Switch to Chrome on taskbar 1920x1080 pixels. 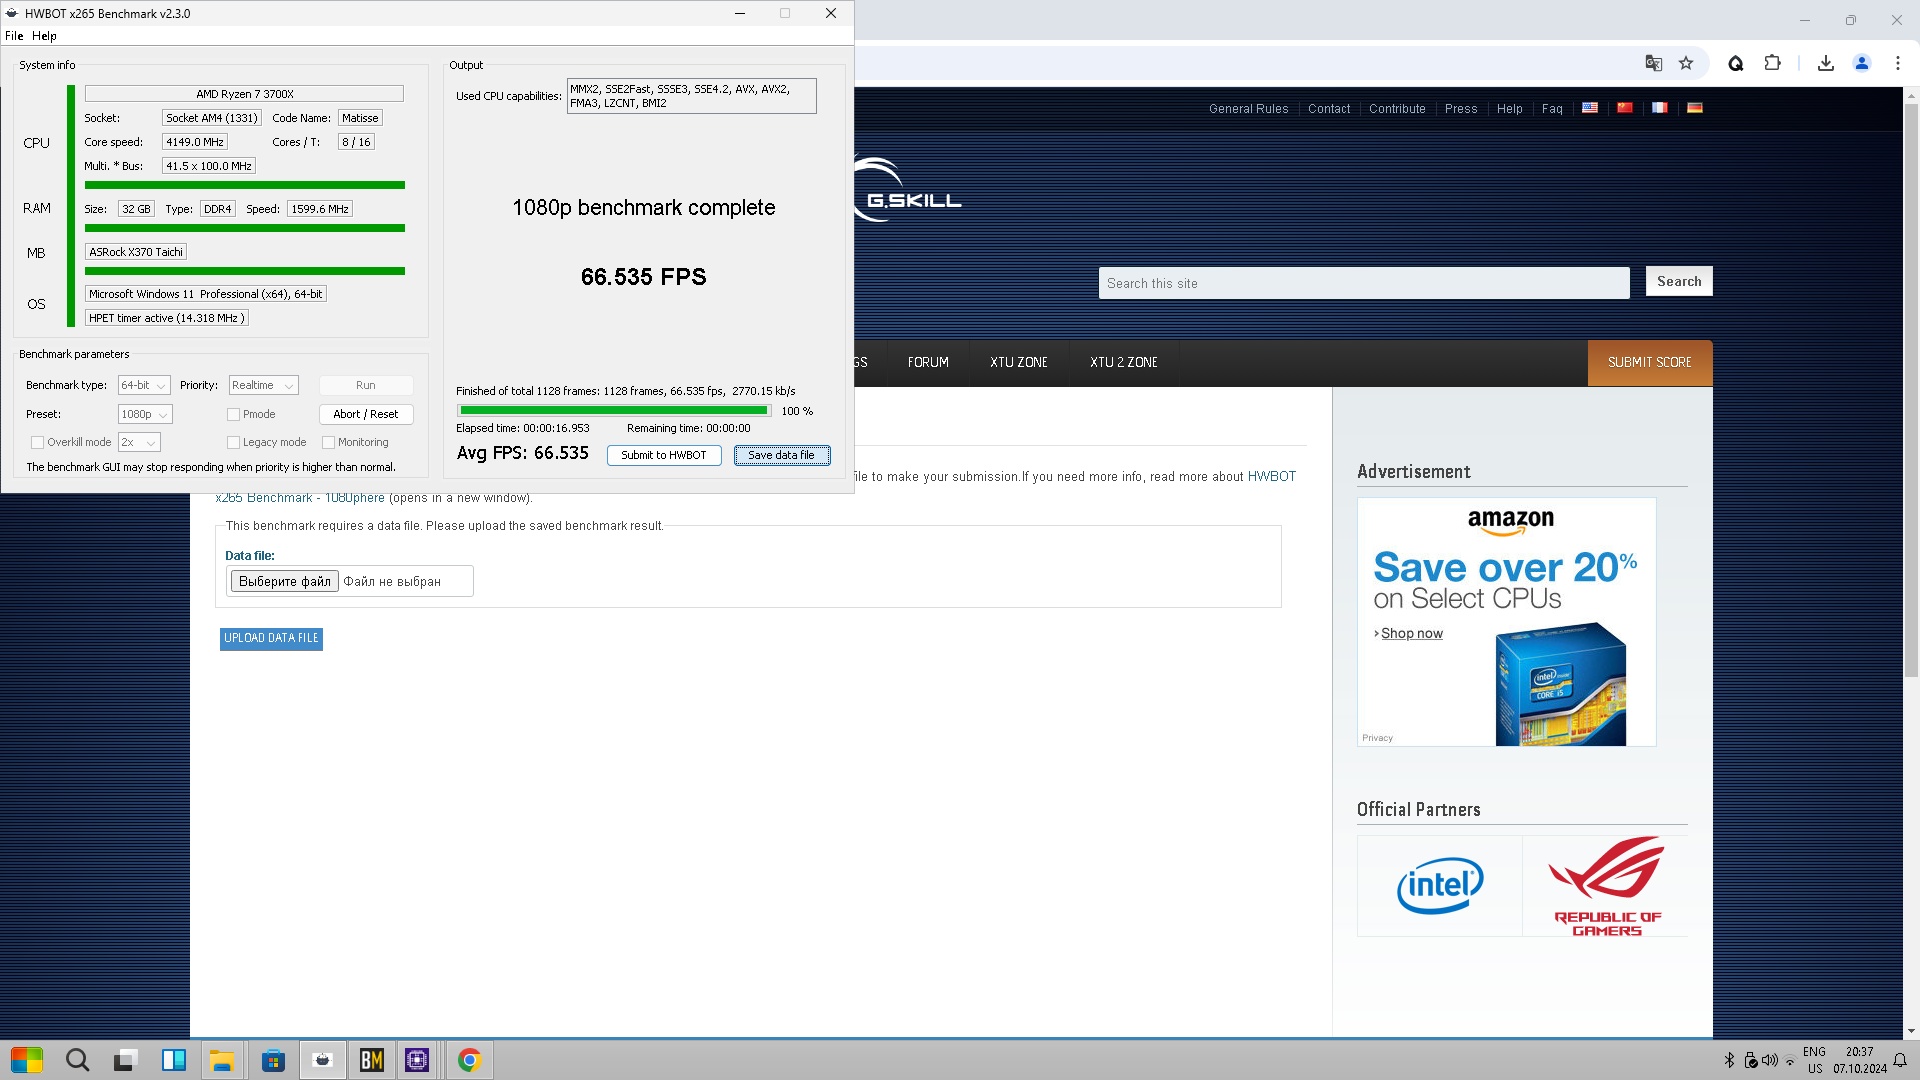pyautogui.click(x=469, y=1060)
